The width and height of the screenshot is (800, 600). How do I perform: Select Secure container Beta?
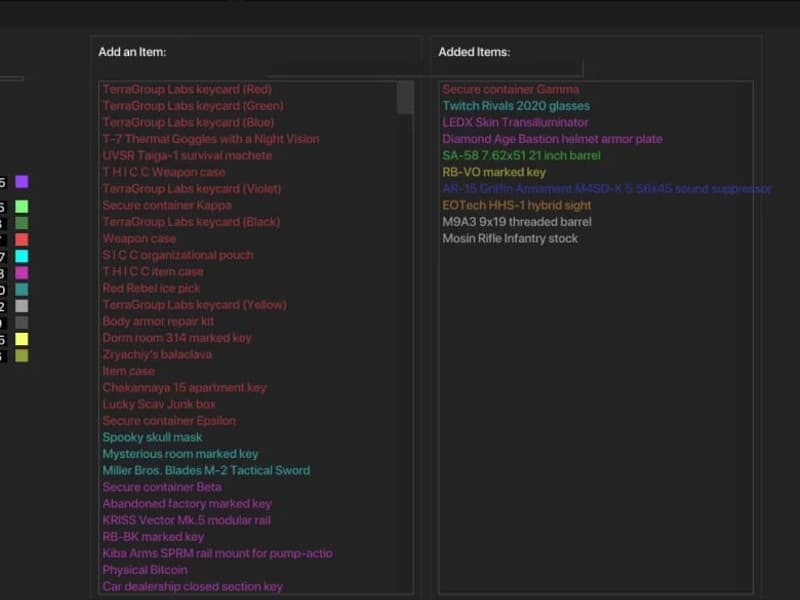point(162,487)
